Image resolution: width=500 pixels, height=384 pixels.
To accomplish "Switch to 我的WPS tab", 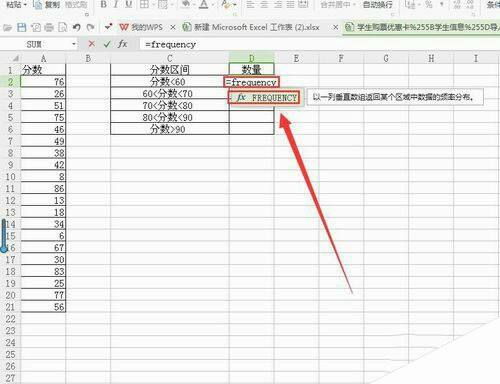I will [141, 27].
